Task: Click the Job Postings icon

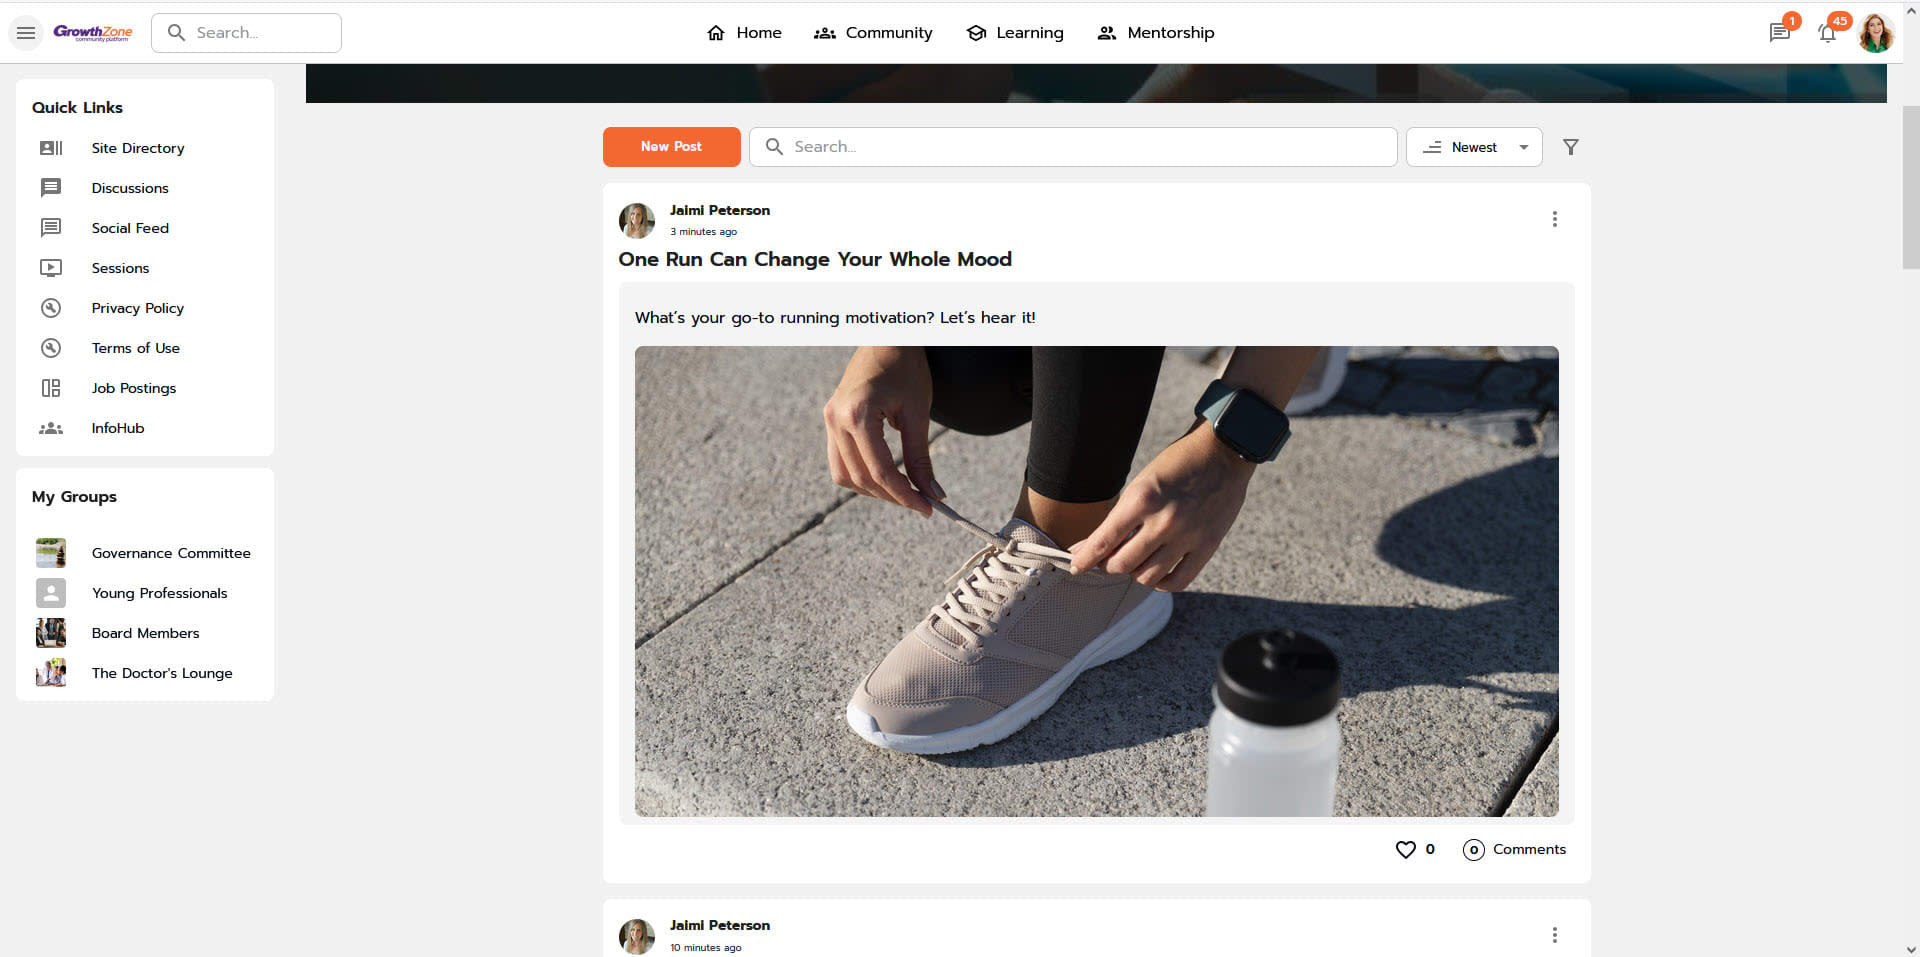Action: point(51,388)
